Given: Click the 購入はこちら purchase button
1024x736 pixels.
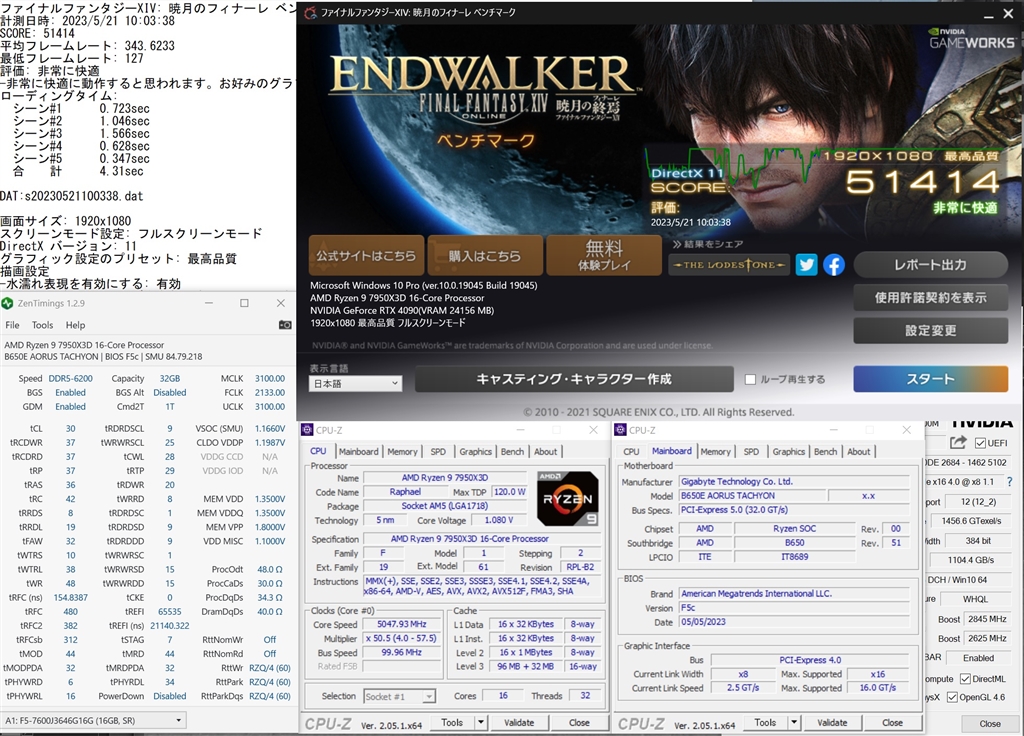Looking at the screenshot, I should click(x=485, y=255).
